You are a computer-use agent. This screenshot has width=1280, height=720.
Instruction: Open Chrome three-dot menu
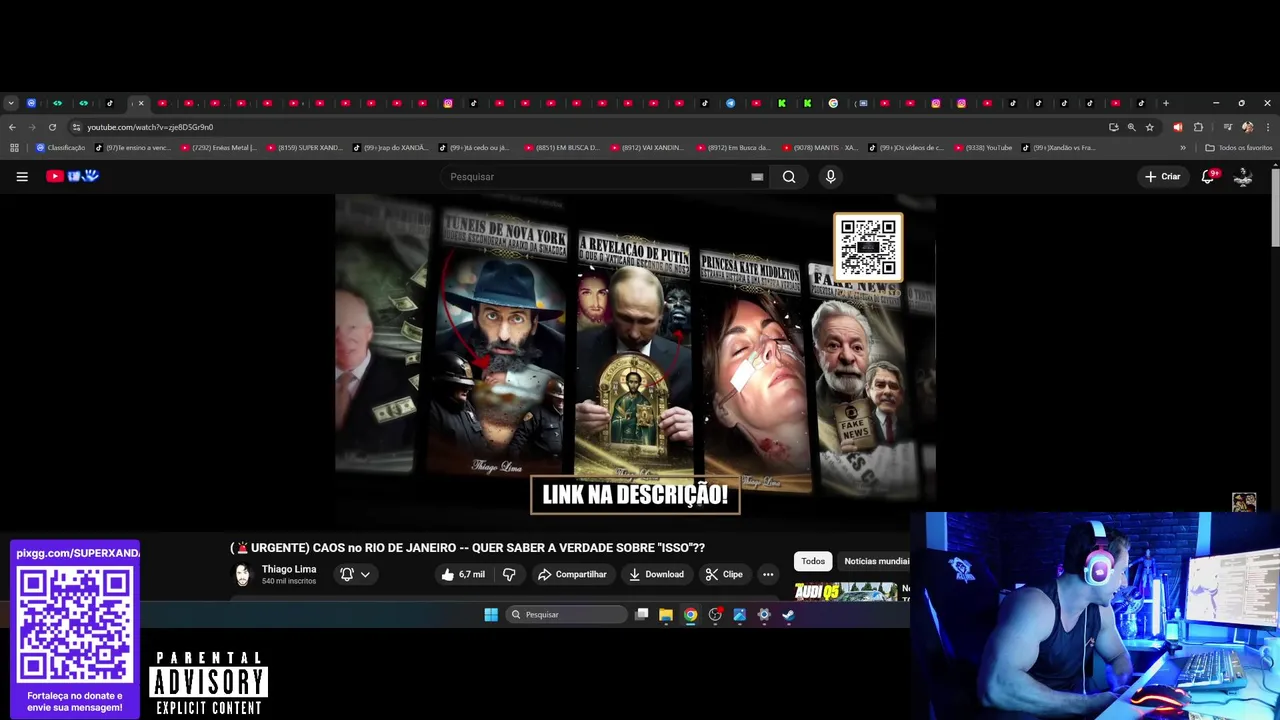pyautogui.click(x=1268, y=127)
